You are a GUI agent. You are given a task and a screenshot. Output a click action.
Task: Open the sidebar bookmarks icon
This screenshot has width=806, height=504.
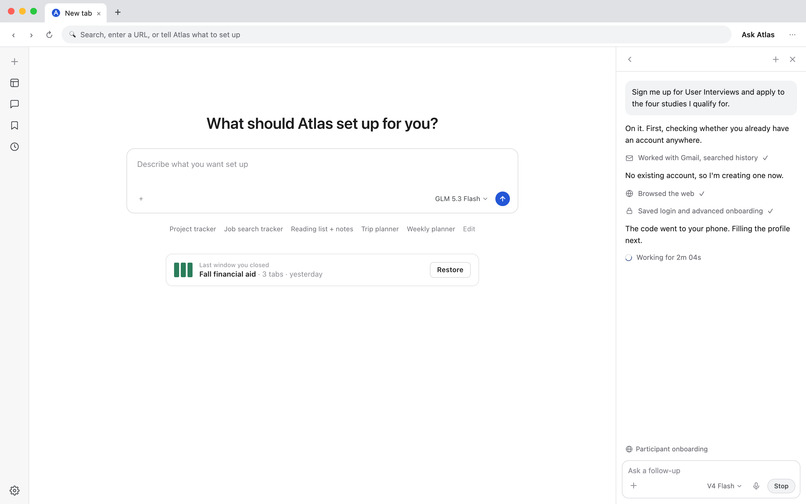(14, 125)
